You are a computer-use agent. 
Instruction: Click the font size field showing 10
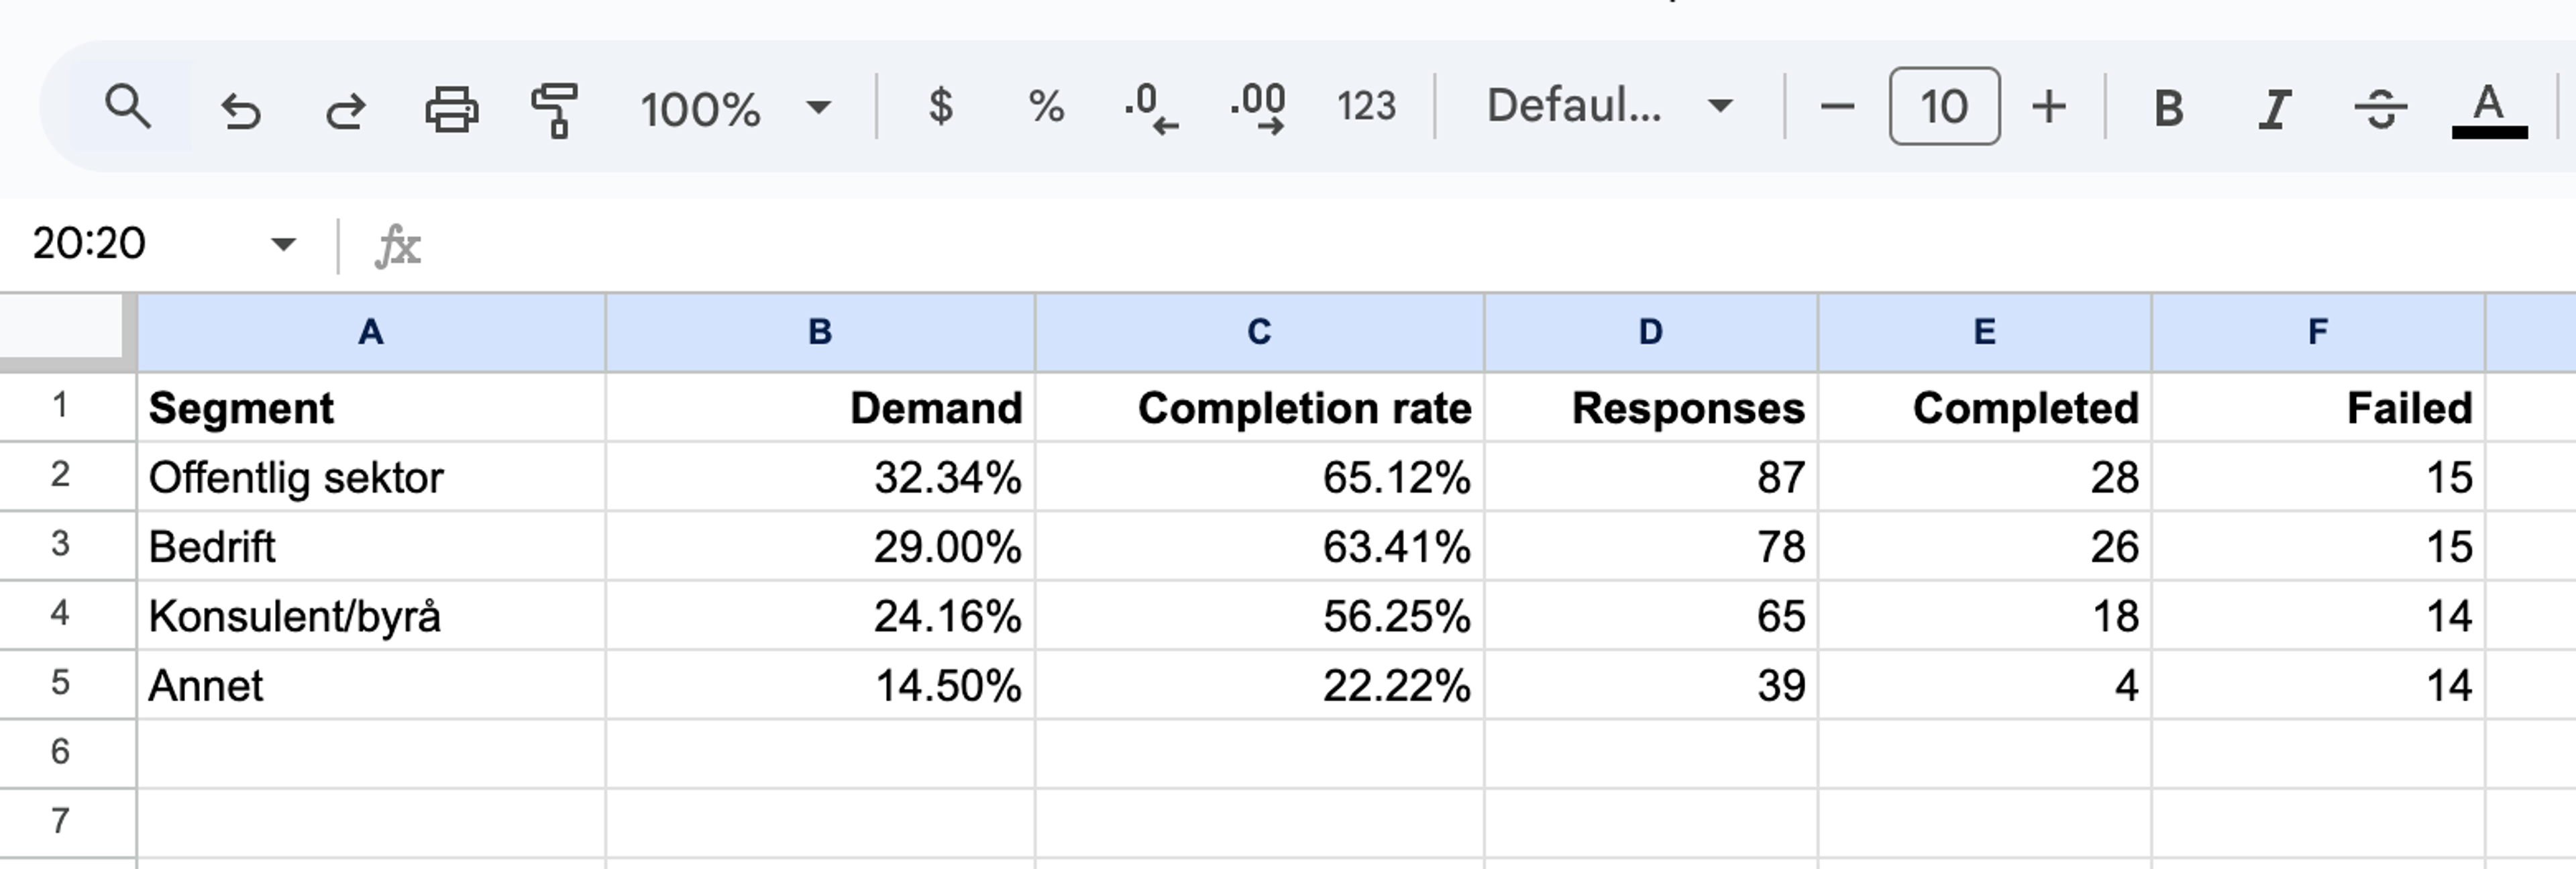(x=1944, y=106)
